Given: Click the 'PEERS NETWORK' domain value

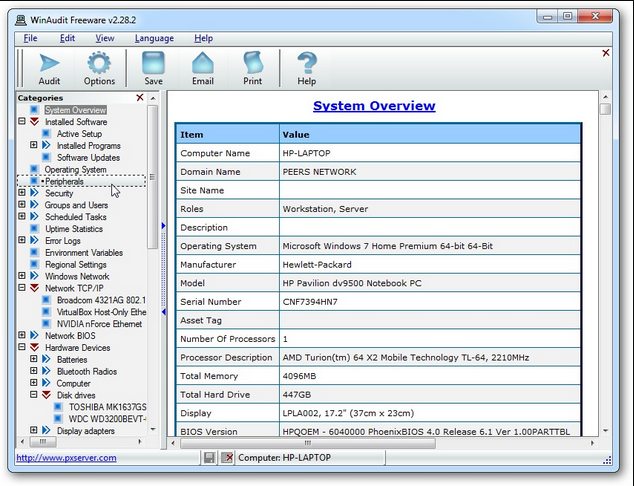Looking at the screenshot, I should pos(319,172).
